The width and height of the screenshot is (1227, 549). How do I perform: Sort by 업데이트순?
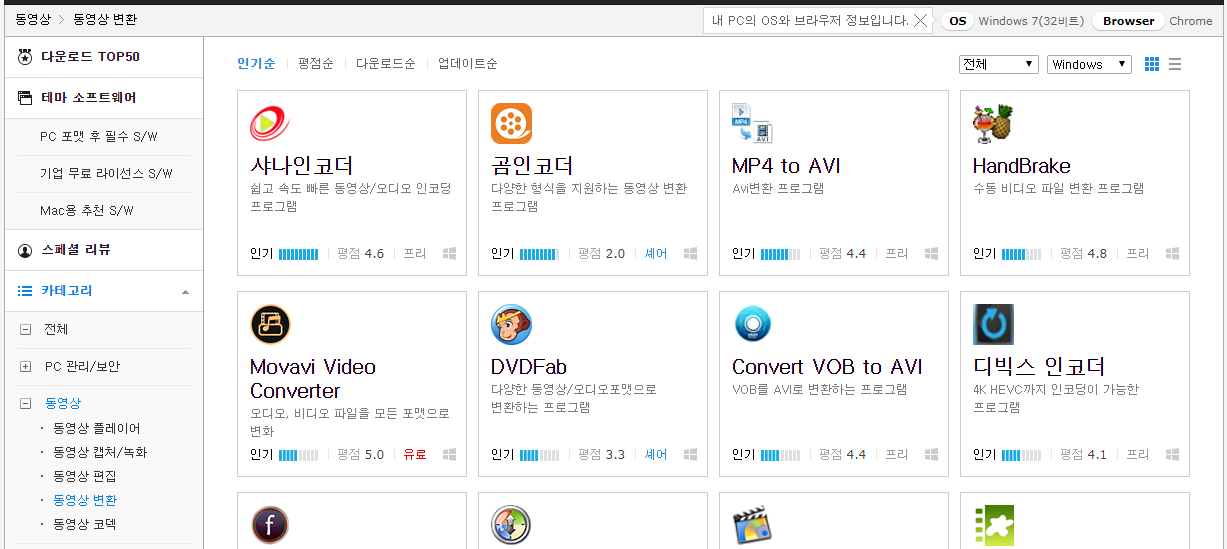click(467, 64)
